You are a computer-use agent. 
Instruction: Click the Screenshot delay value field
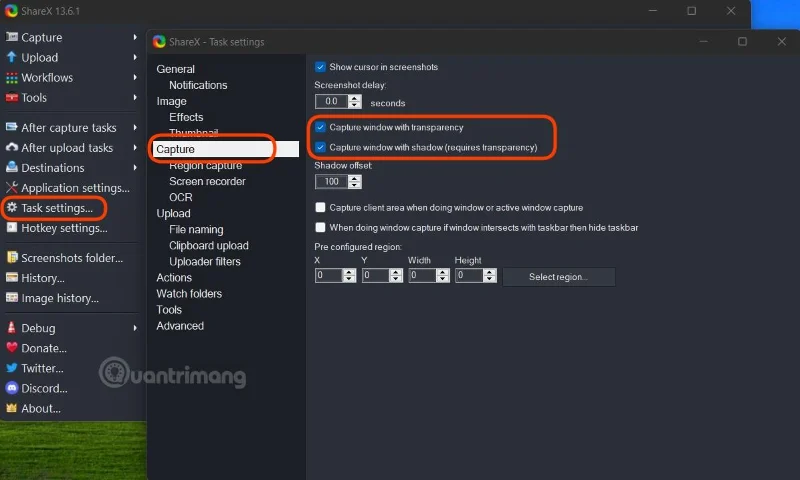tap(332, 102)
